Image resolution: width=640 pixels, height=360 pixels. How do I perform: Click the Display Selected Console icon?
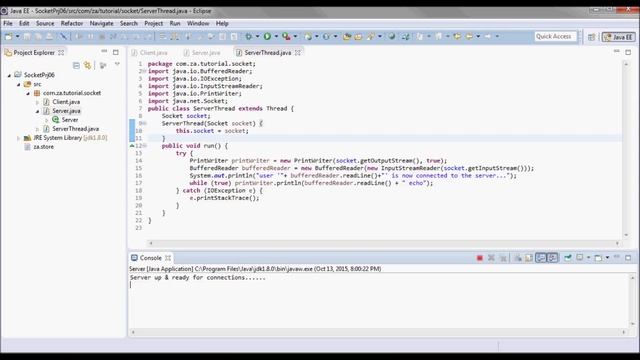(x=580, y=258)
